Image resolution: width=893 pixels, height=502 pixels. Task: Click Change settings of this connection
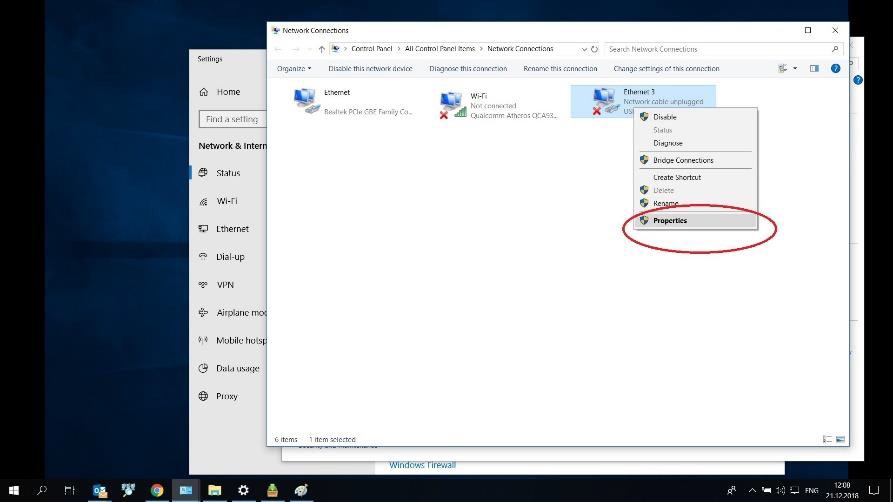pyautogui.click(x=666, y=68)
